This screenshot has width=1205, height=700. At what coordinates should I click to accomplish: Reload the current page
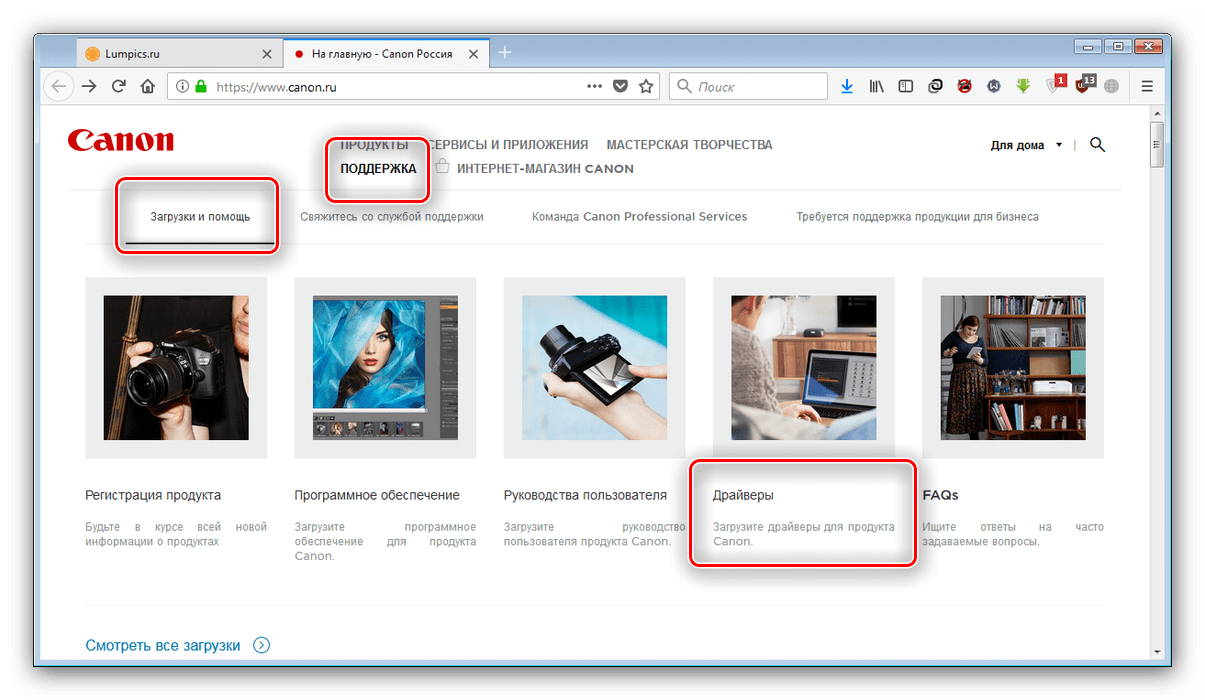[118, 87]
